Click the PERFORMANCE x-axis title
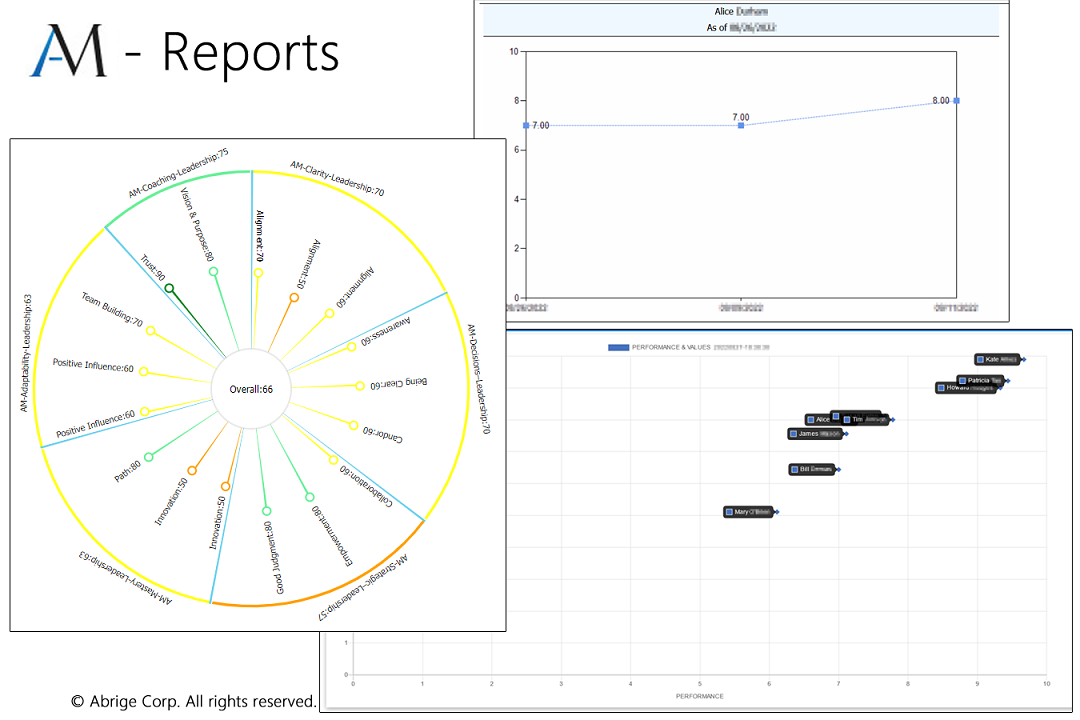 (x=700, y=696)
